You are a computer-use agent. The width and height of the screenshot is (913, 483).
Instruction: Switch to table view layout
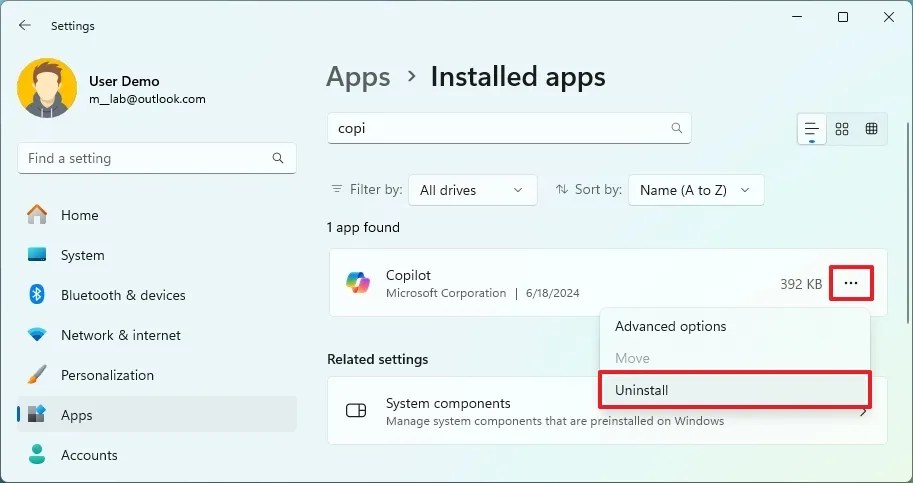[x=872, y=129]
